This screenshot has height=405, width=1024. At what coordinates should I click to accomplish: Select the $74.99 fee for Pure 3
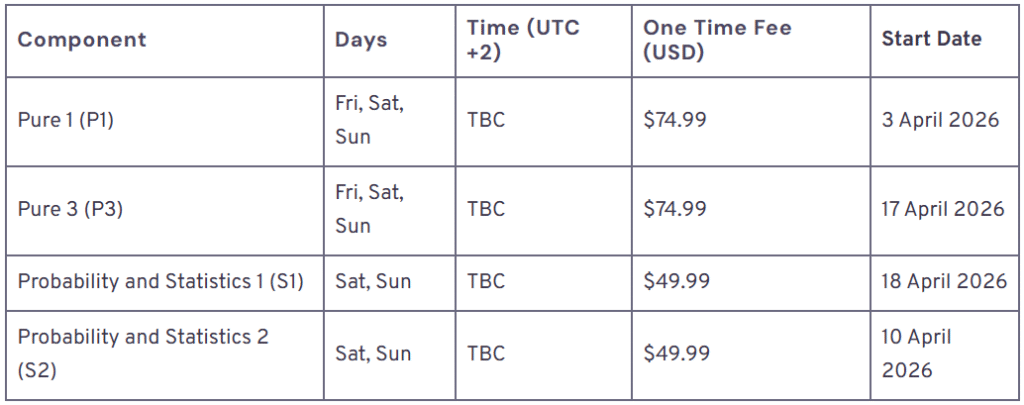click(x=675, y=209)
